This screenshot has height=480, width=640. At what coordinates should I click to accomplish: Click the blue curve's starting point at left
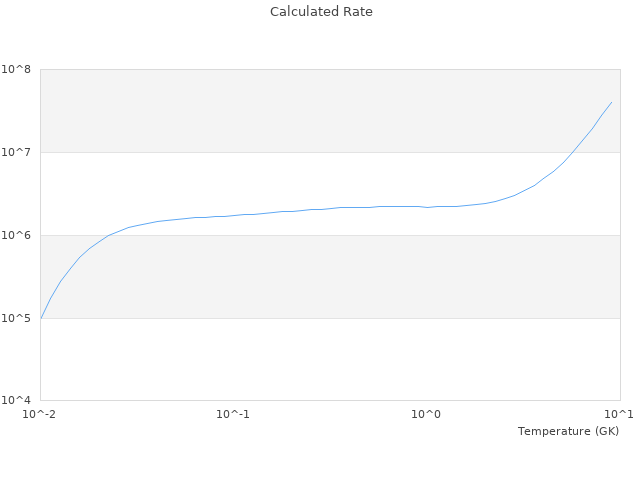point(41,317)
